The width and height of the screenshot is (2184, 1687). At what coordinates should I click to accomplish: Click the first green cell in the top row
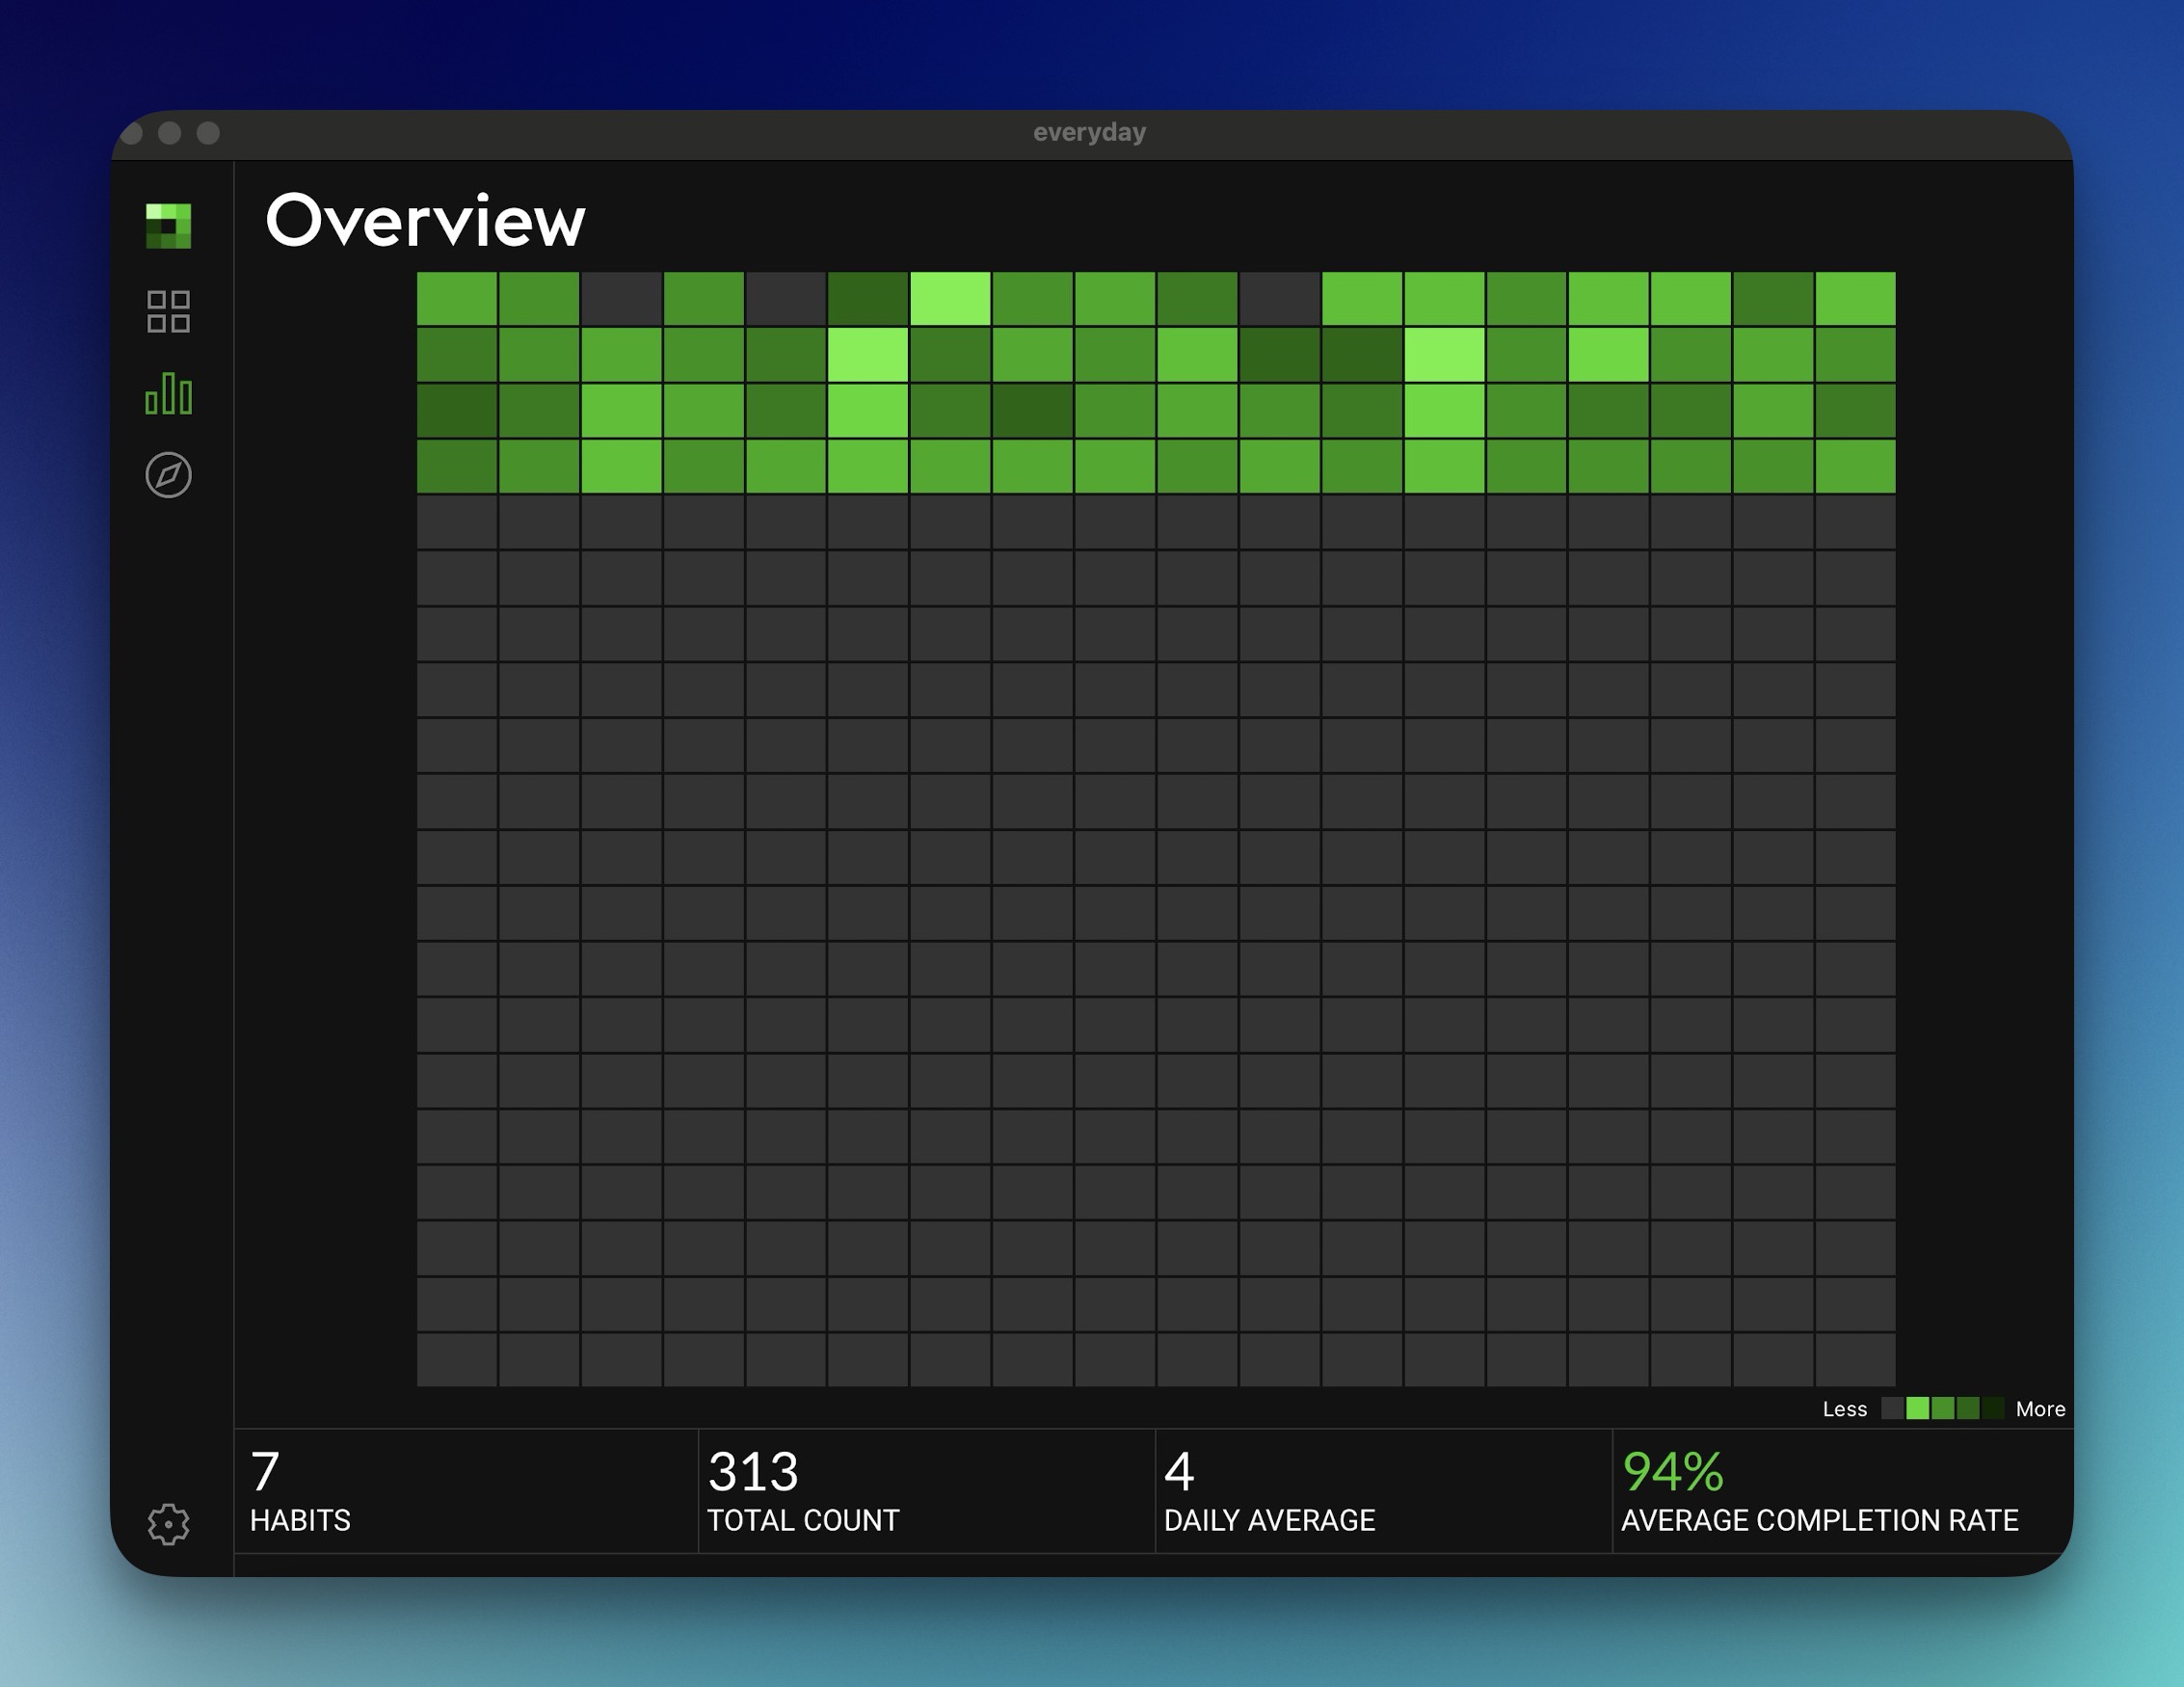tap(457, 298)
